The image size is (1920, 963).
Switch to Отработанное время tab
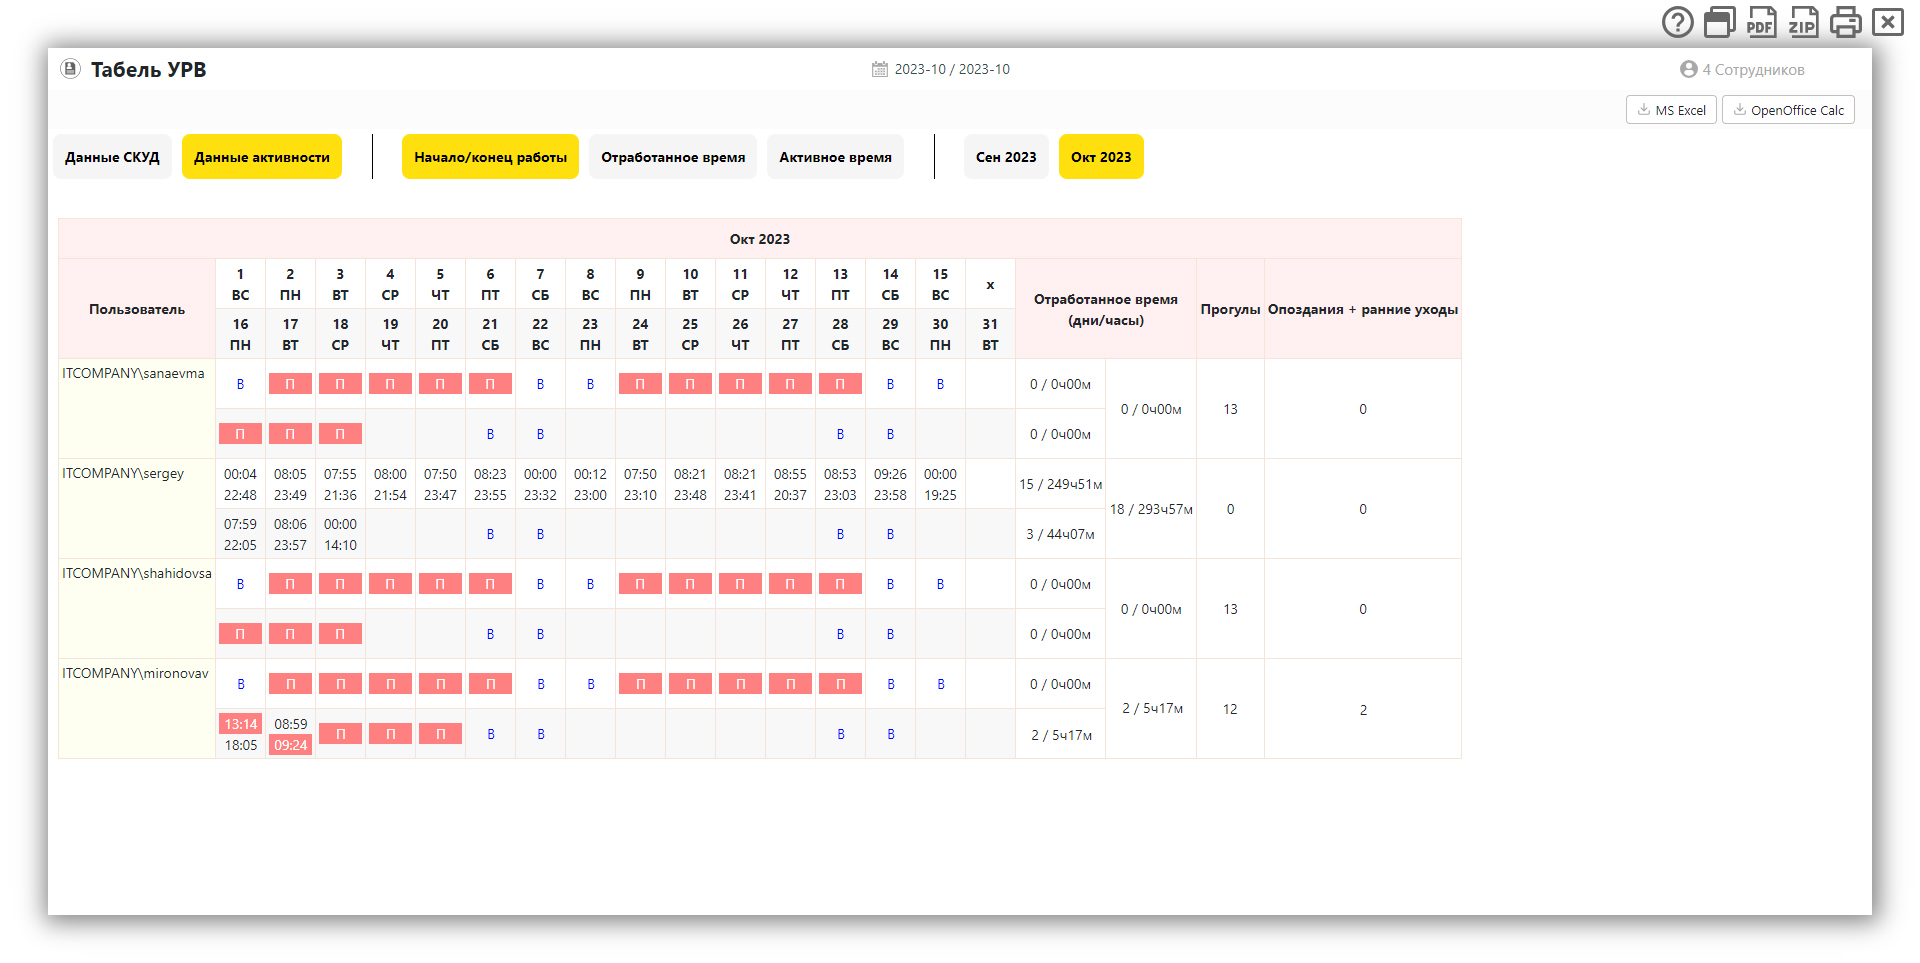[673, 157]
